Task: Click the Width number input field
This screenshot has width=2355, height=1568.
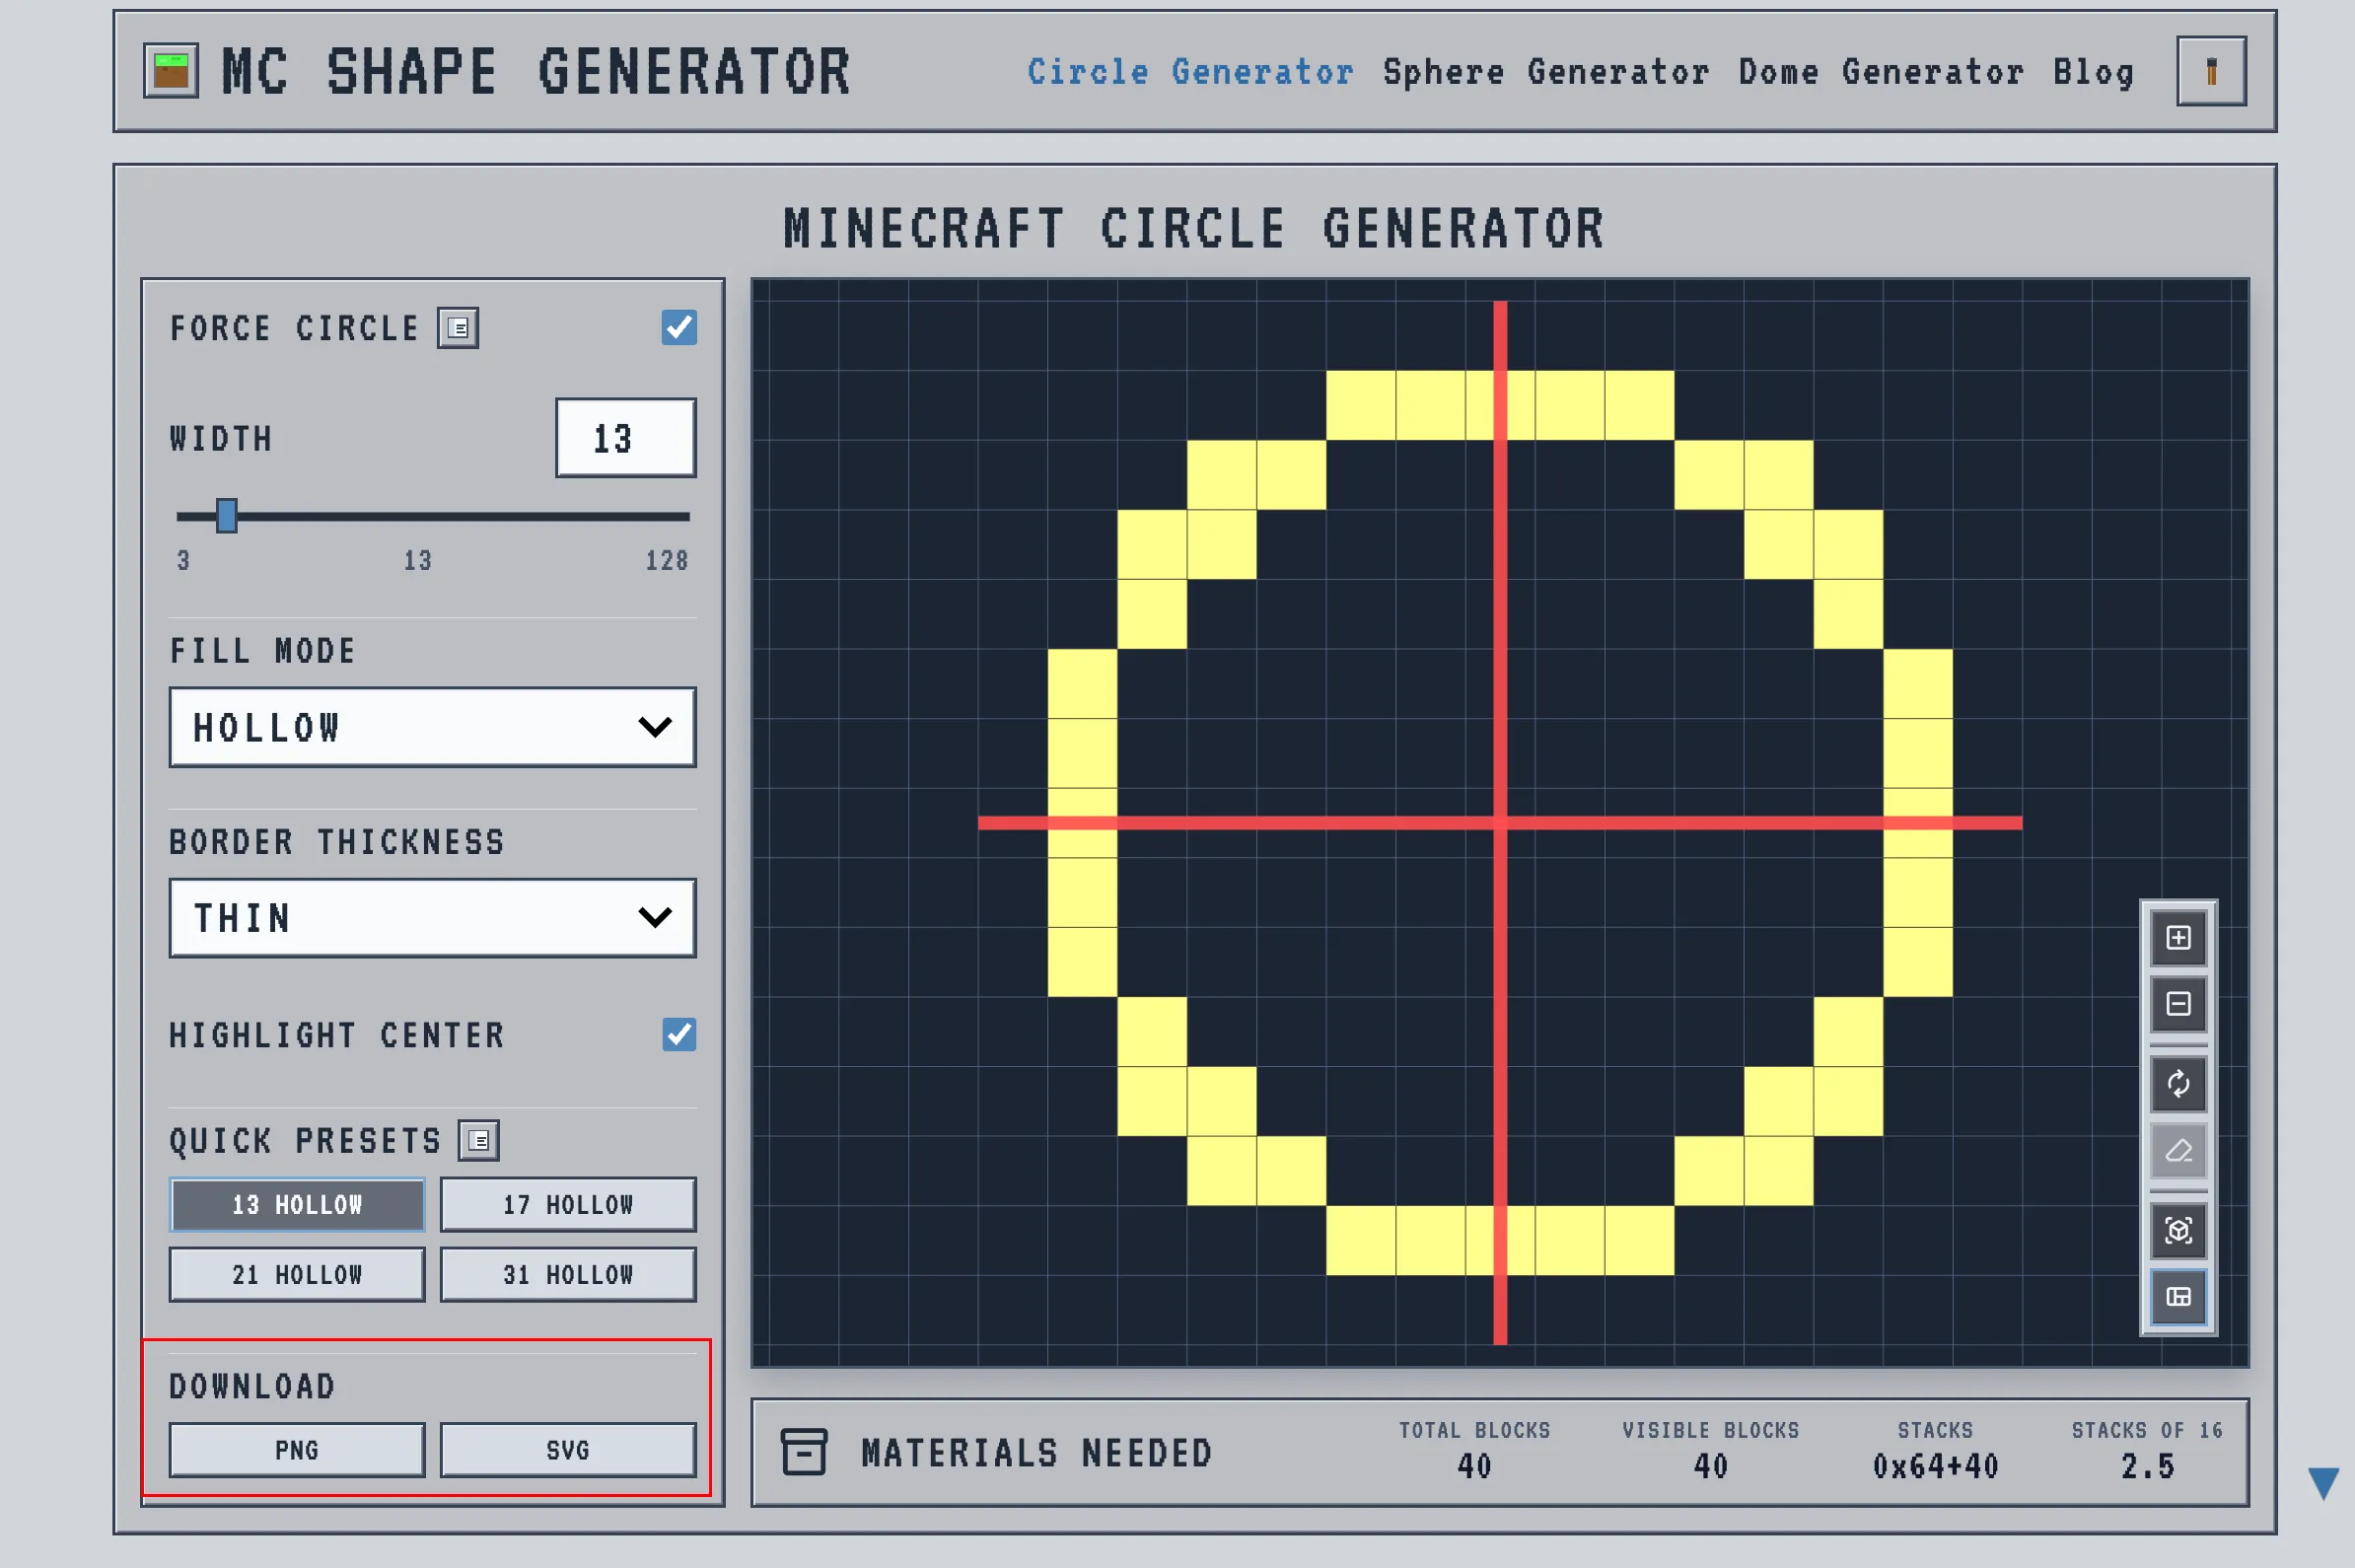Action: point(626,438)
